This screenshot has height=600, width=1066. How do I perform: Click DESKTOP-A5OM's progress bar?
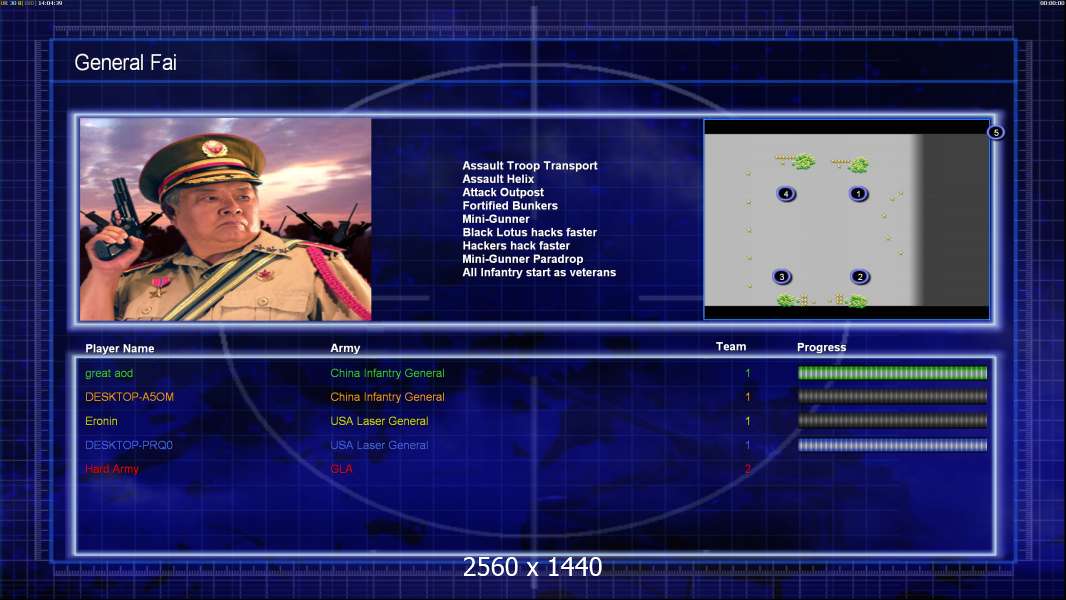coord(892,397)
